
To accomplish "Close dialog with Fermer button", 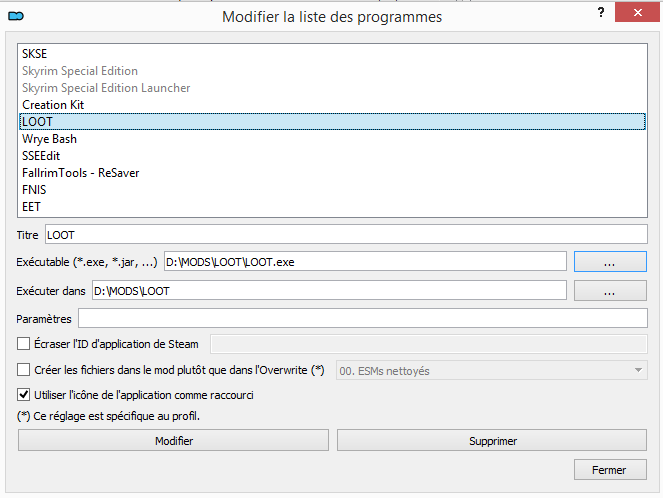I will [x=609, y=470].
